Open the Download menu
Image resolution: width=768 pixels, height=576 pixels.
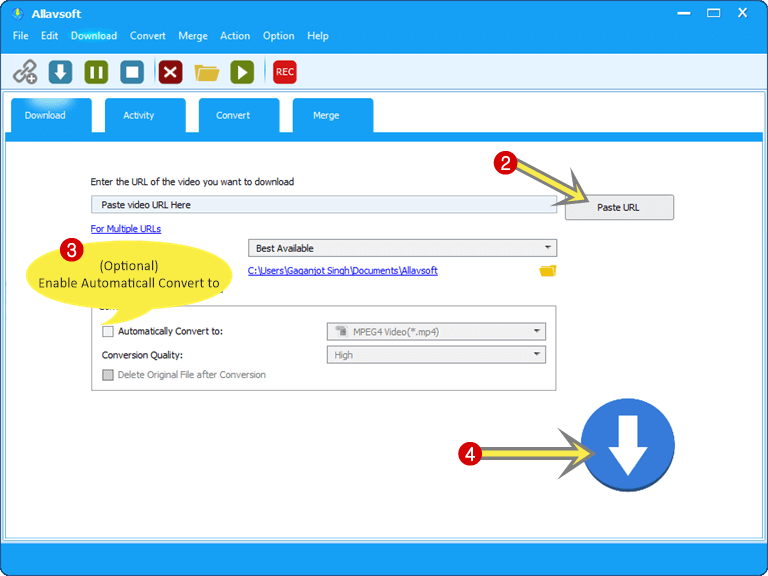pos(94,36)
